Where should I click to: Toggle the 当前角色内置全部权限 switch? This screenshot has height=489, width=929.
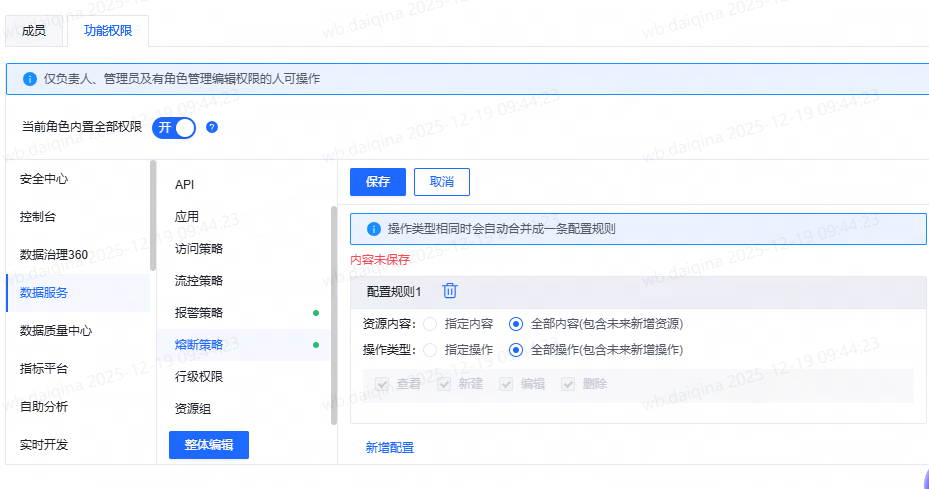[x=174, y=127]
